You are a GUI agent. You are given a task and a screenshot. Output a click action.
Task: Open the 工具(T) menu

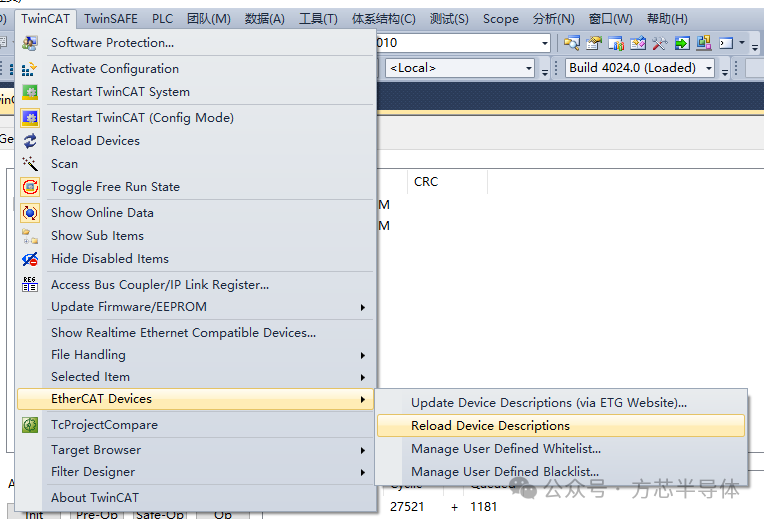coord(318,19)
